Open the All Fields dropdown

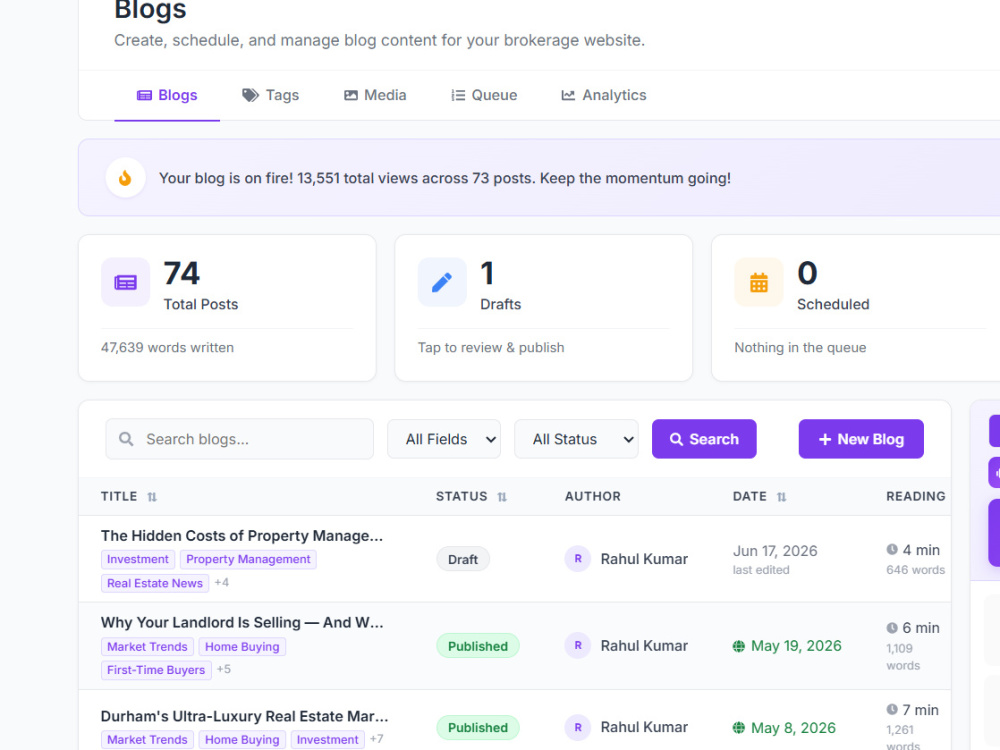[444, 439]
